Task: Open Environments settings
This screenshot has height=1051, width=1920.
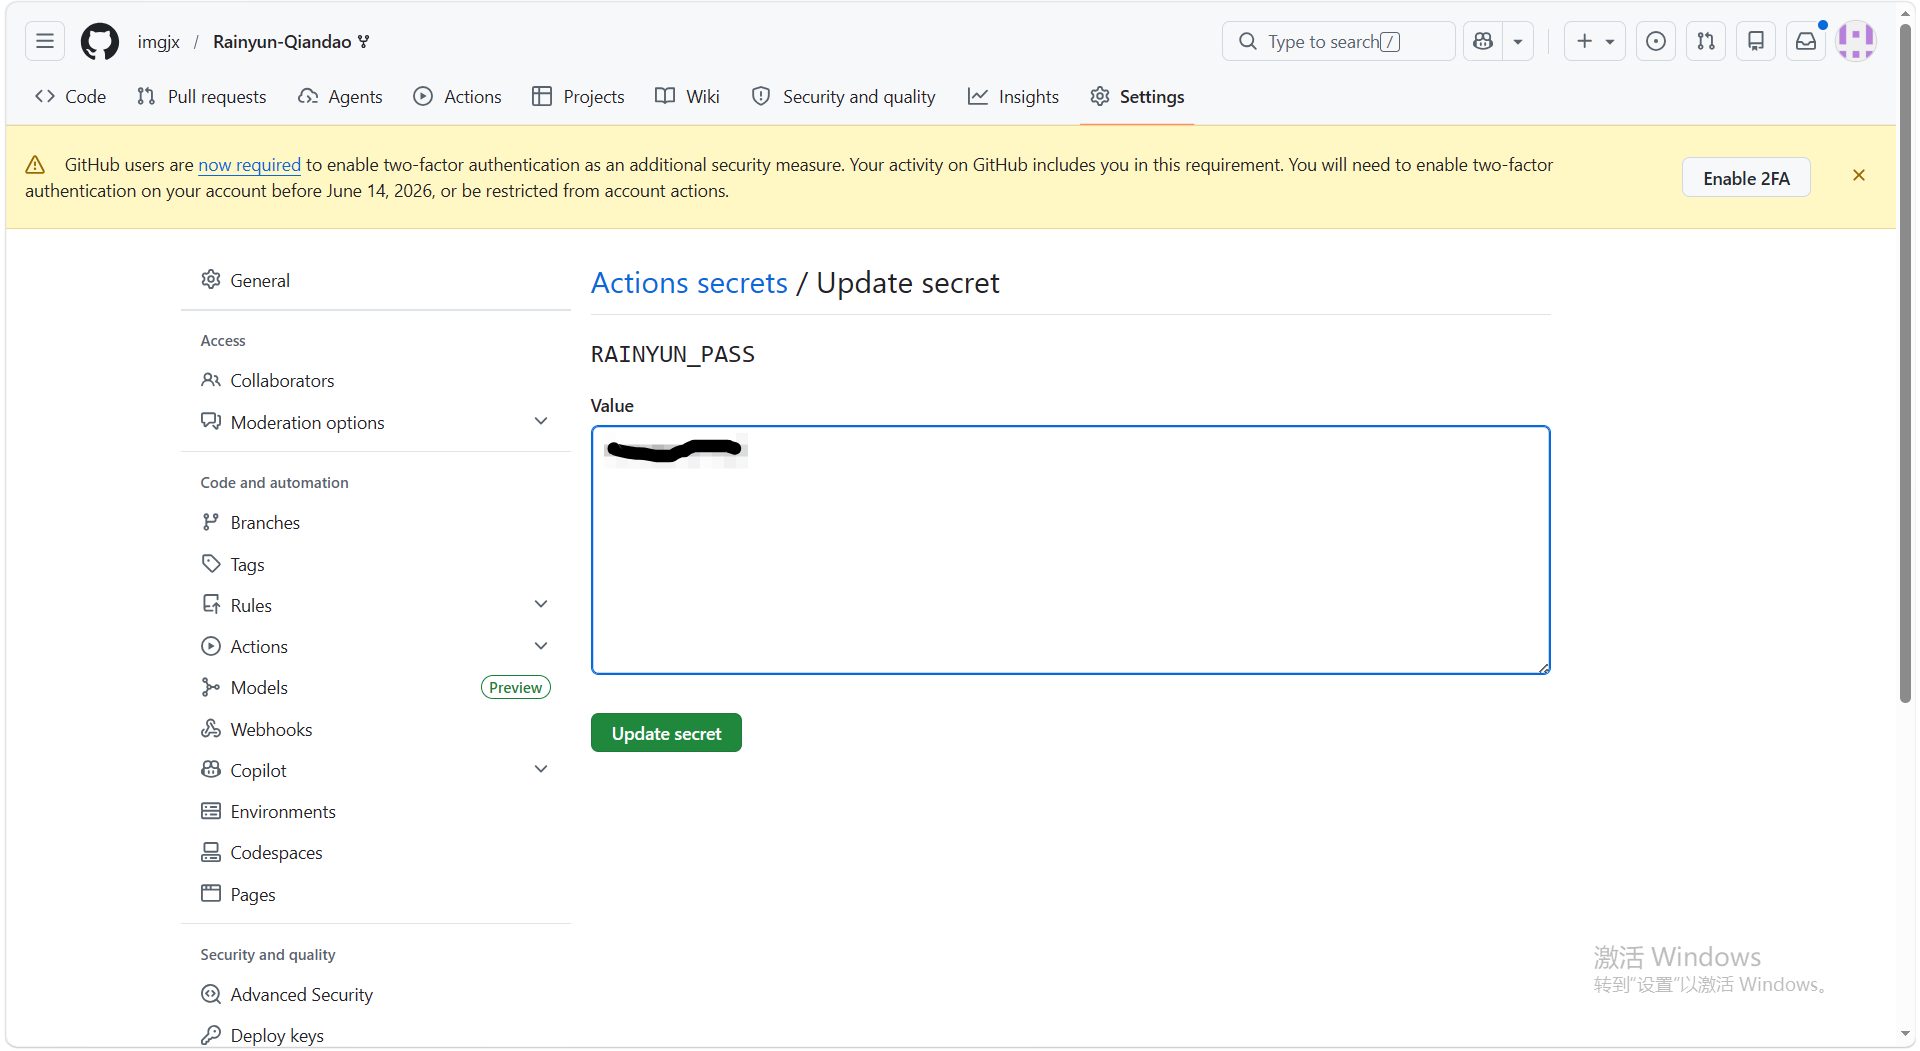Action: point(376,812)
